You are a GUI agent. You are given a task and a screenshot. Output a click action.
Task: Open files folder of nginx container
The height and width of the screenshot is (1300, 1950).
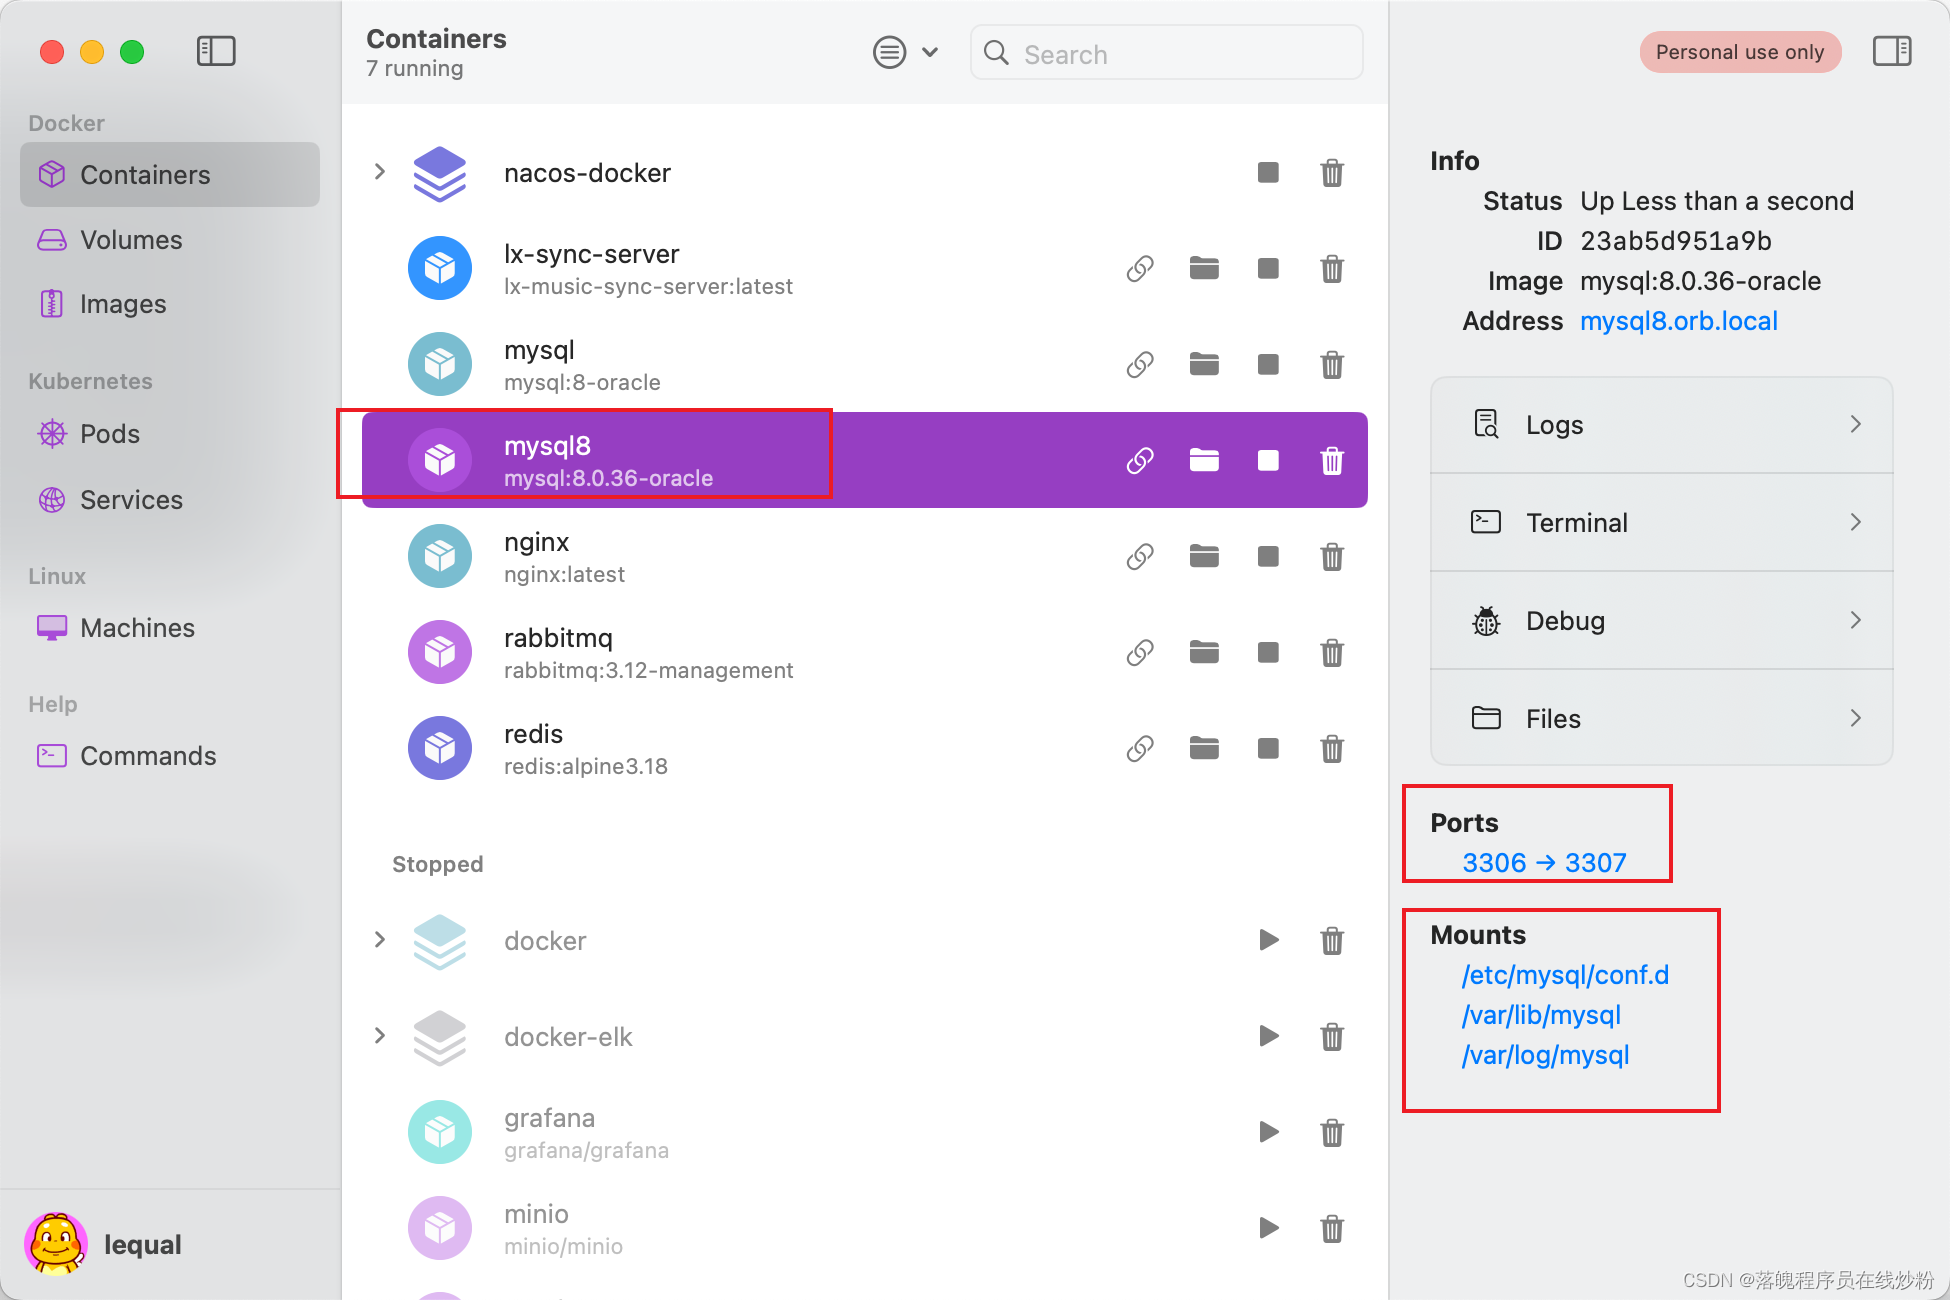pos(1204,557)
